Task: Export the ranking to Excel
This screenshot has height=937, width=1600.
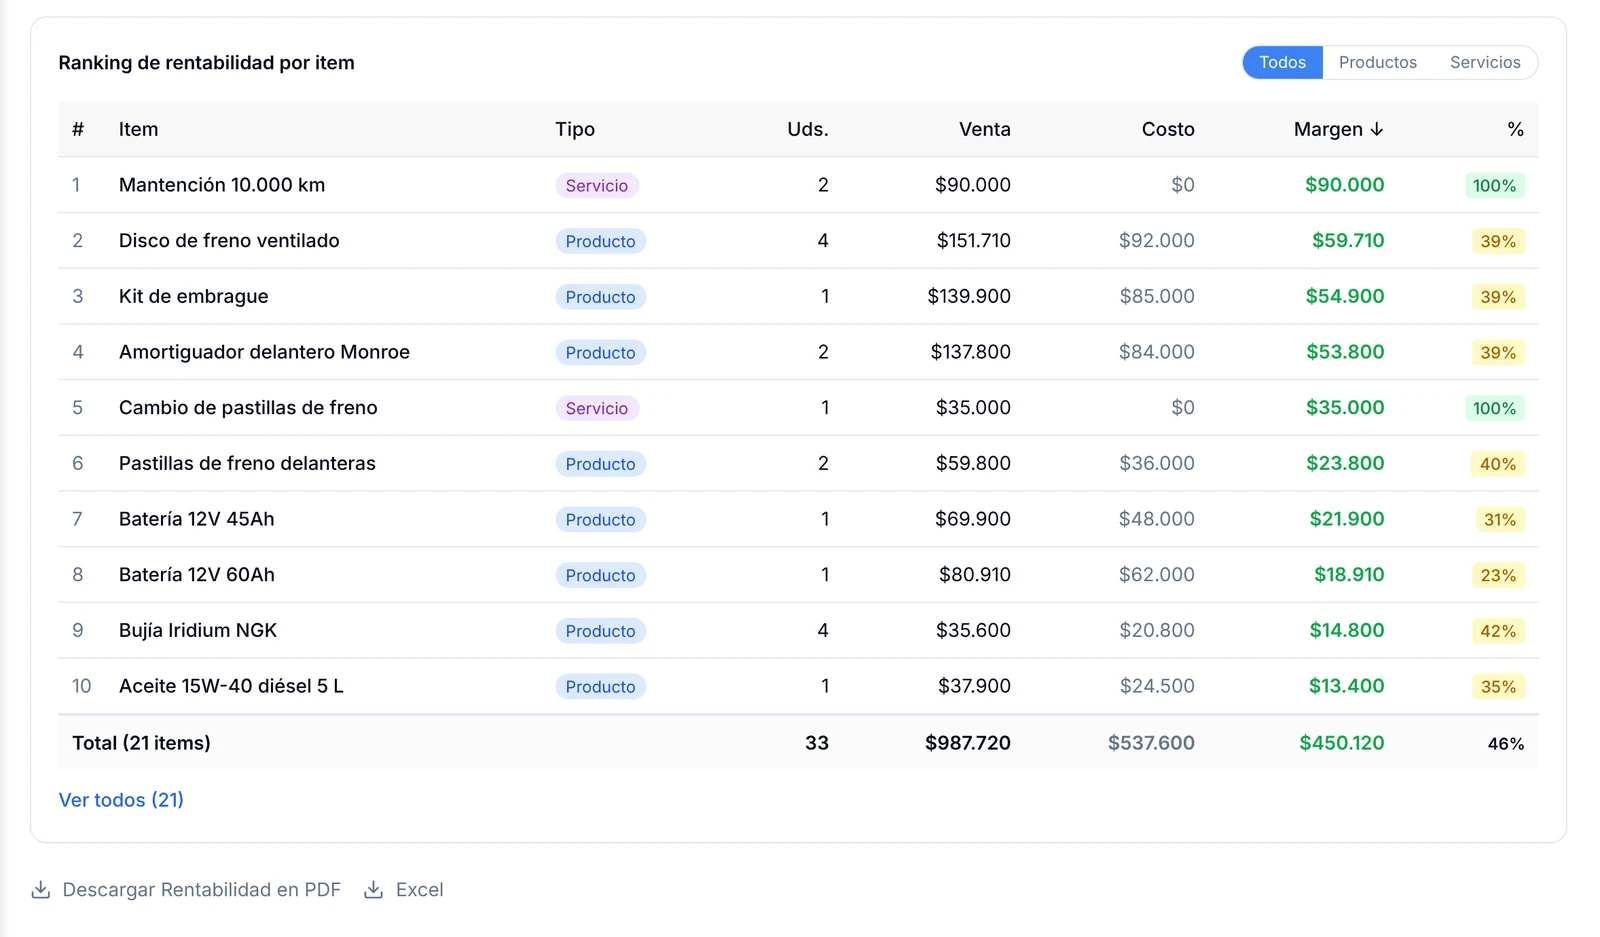Action: coord(404,890)
